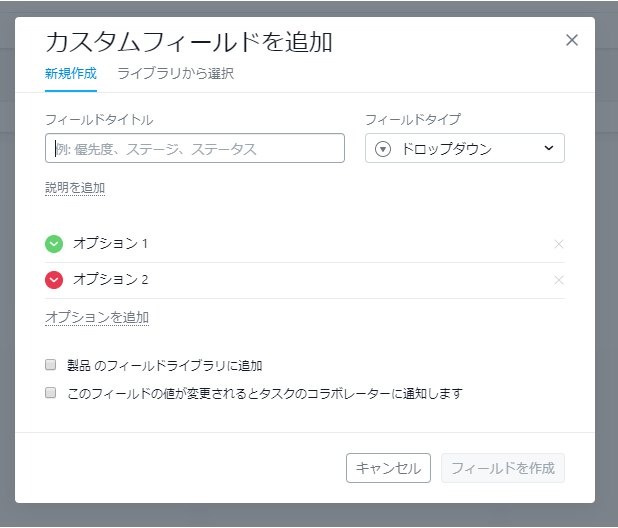Focus the フィールドタイトル text input
Viewport: 618px width, 528px height.
(195, 149)
